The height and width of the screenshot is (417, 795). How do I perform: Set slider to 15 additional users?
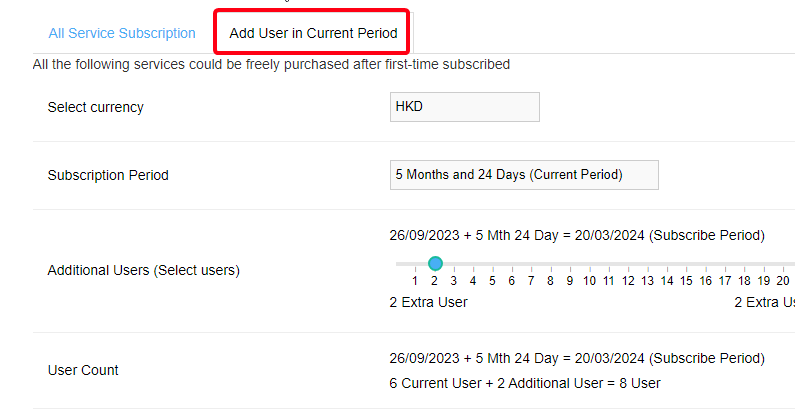(x=686, y=264)
